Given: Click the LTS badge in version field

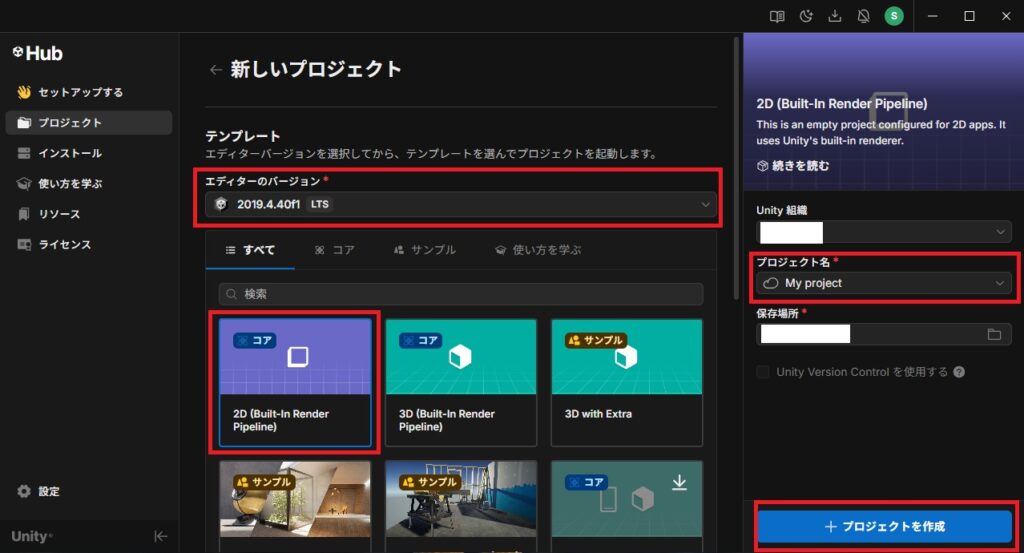Looking at the screenshot, I should click(319, 204).
